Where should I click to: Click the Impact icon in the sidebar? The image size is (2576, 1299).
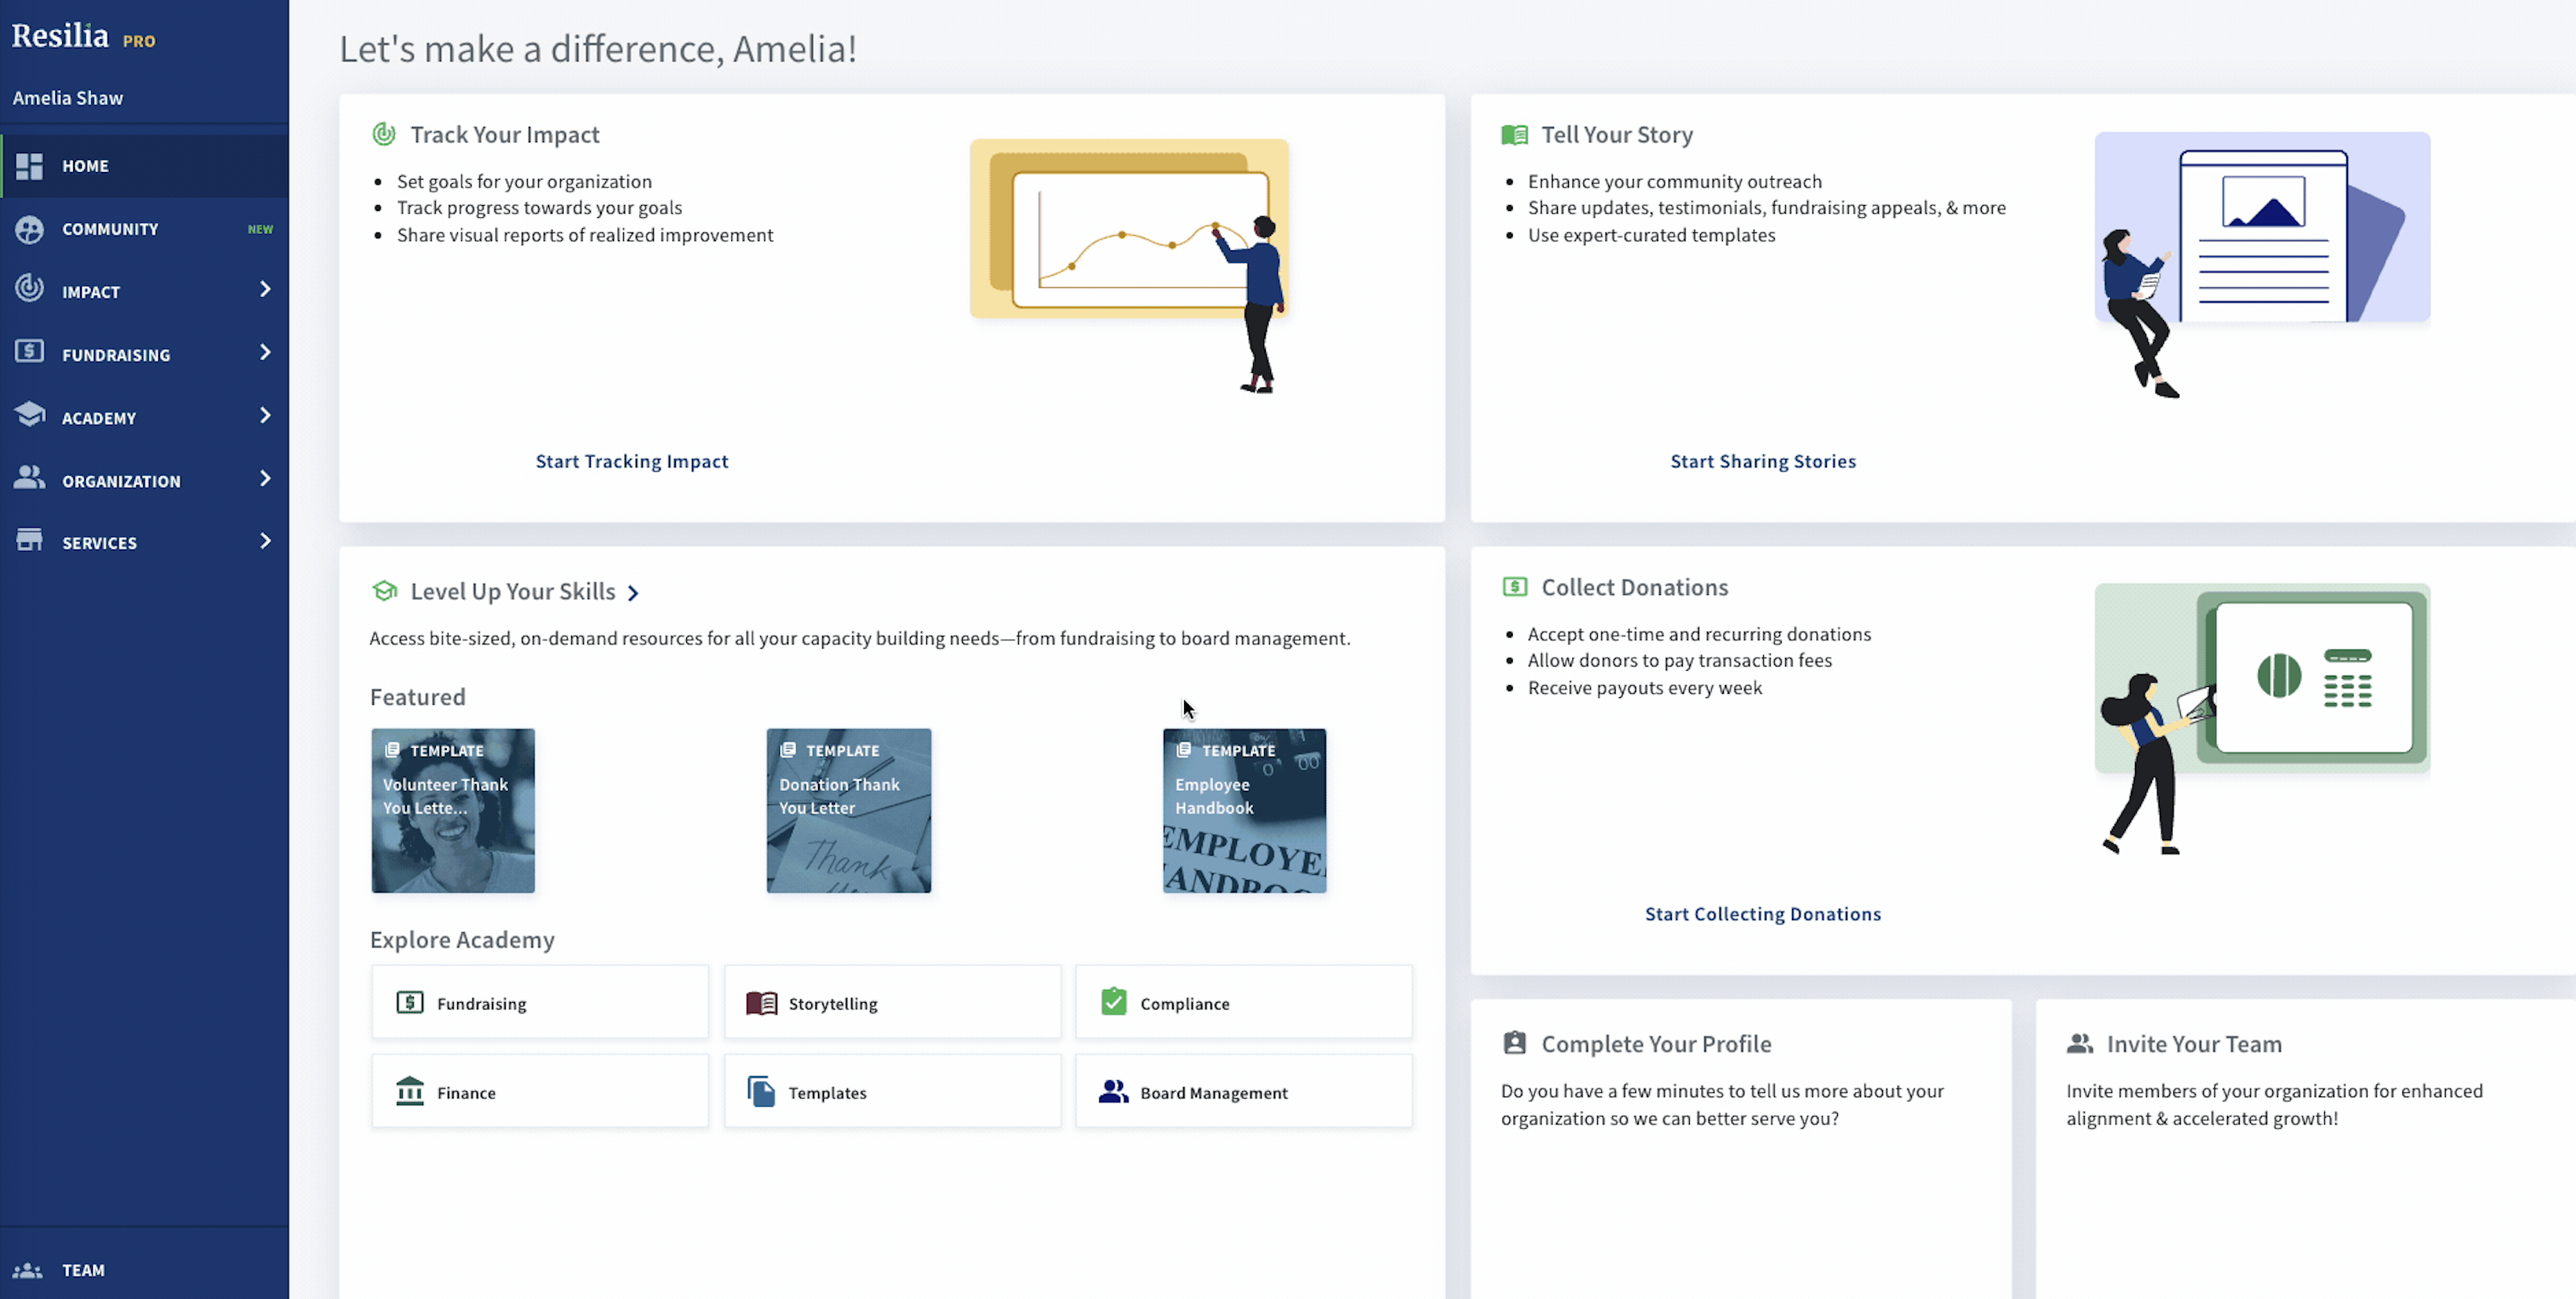click(30, 289)
